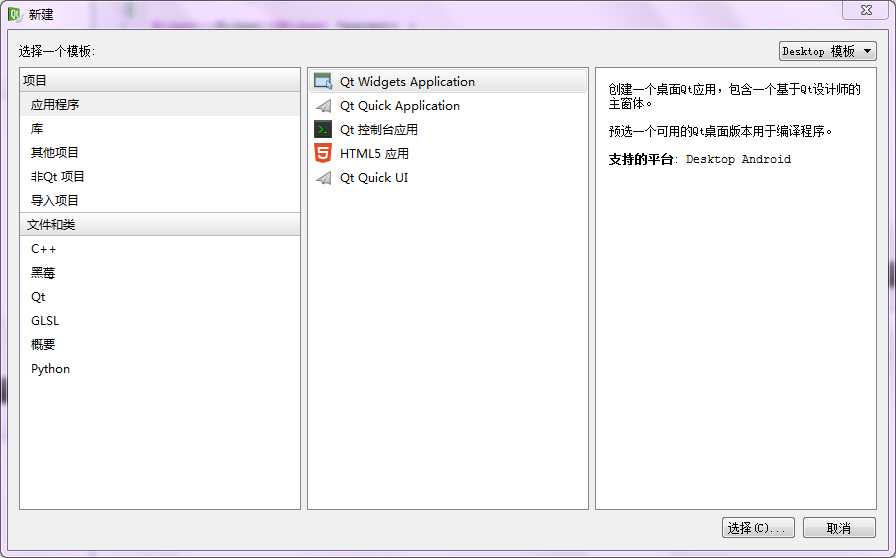Click the 项目 section header
The height and width of the screenshot is (558, 896).
point(159,80)
